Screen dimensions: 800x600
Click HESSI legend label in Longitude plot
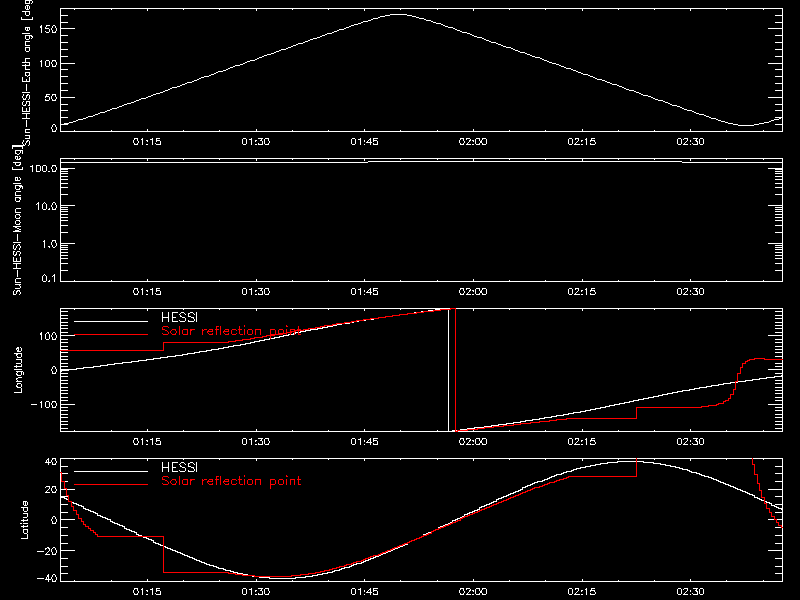tap(179, 317)
